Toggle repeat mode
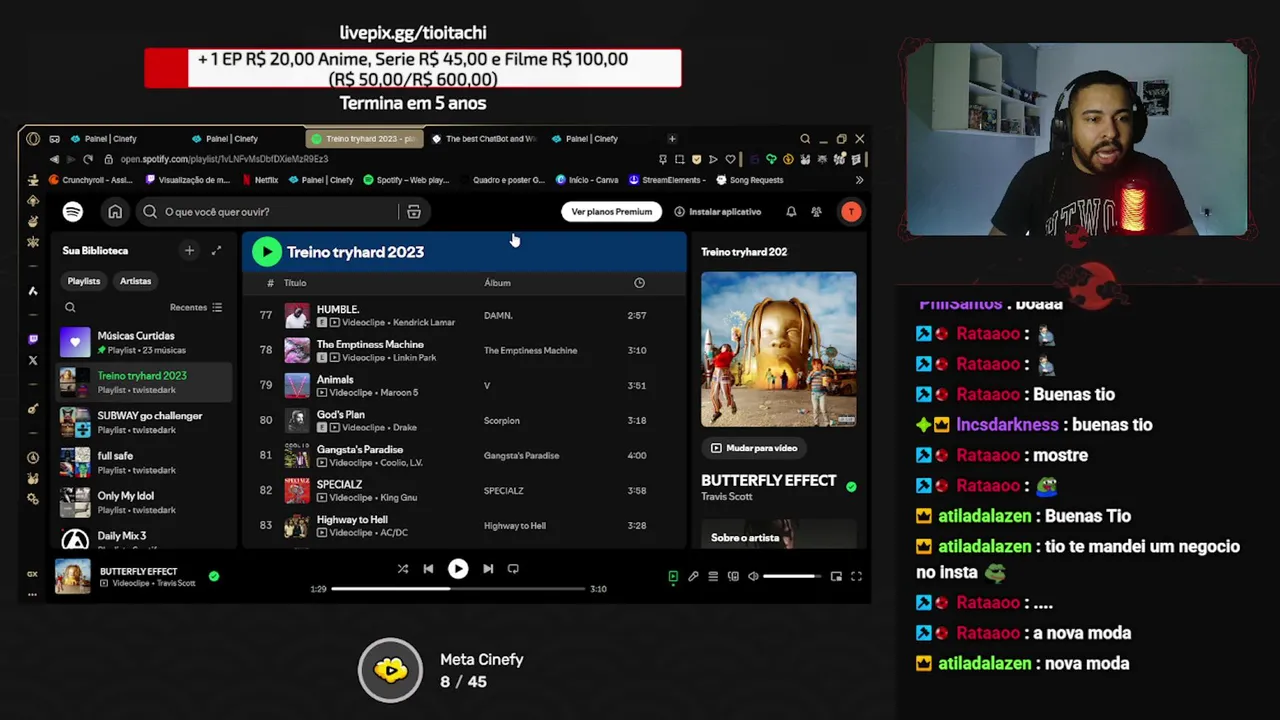 (513, 569)
